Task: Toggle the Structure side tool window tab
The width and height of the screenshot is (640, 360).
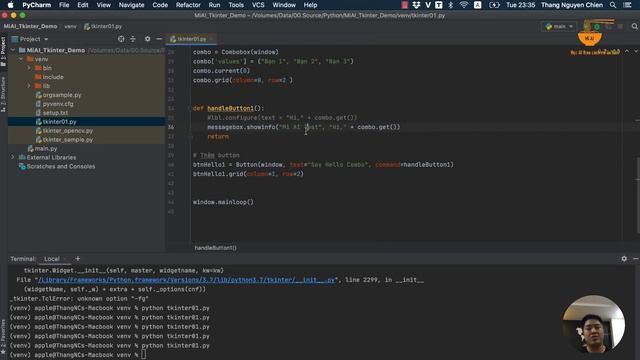Action: 3,95
